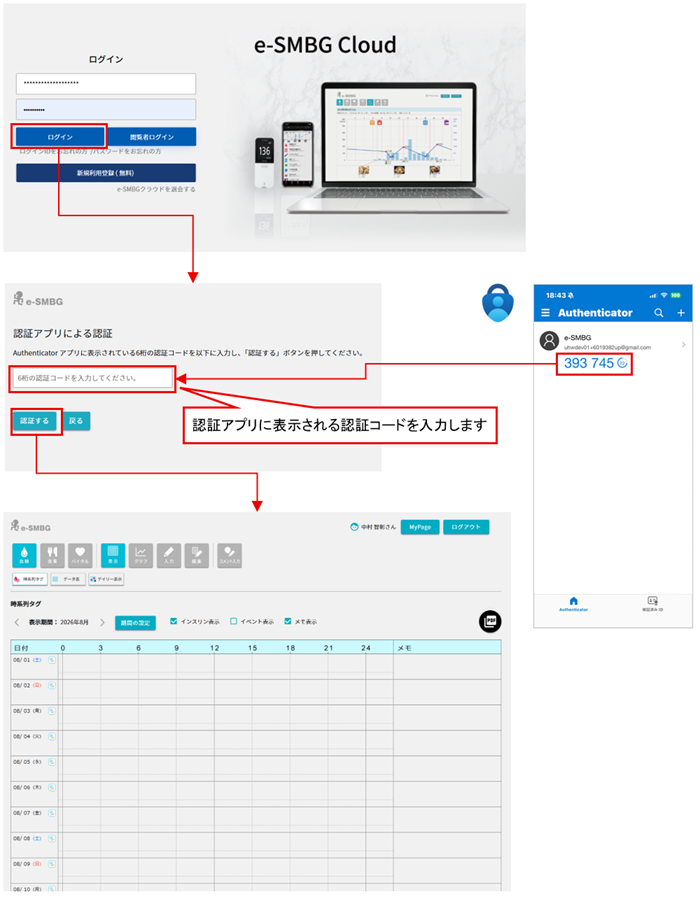
Task: Expand e-SMBG account with right chevron
Action: coord(683,344)
